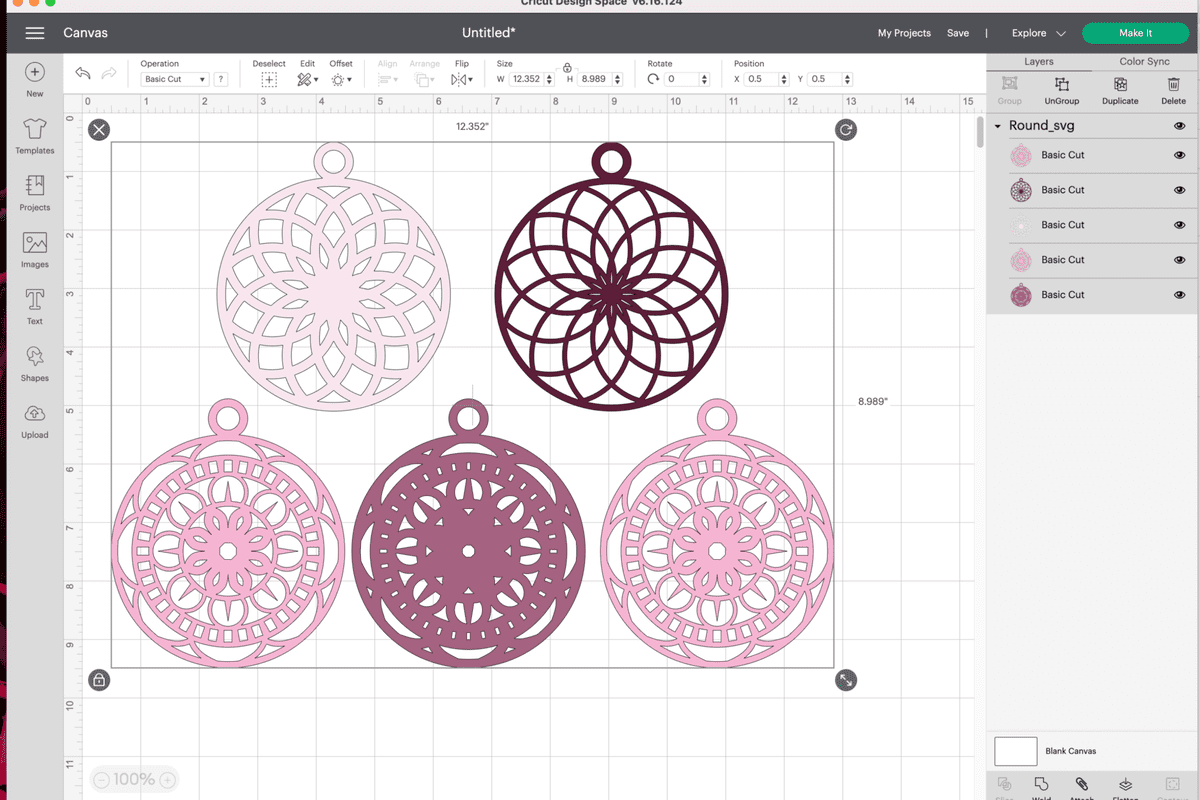
Task: Click the canvas vertical scrollbar
Action: [979, 132]
